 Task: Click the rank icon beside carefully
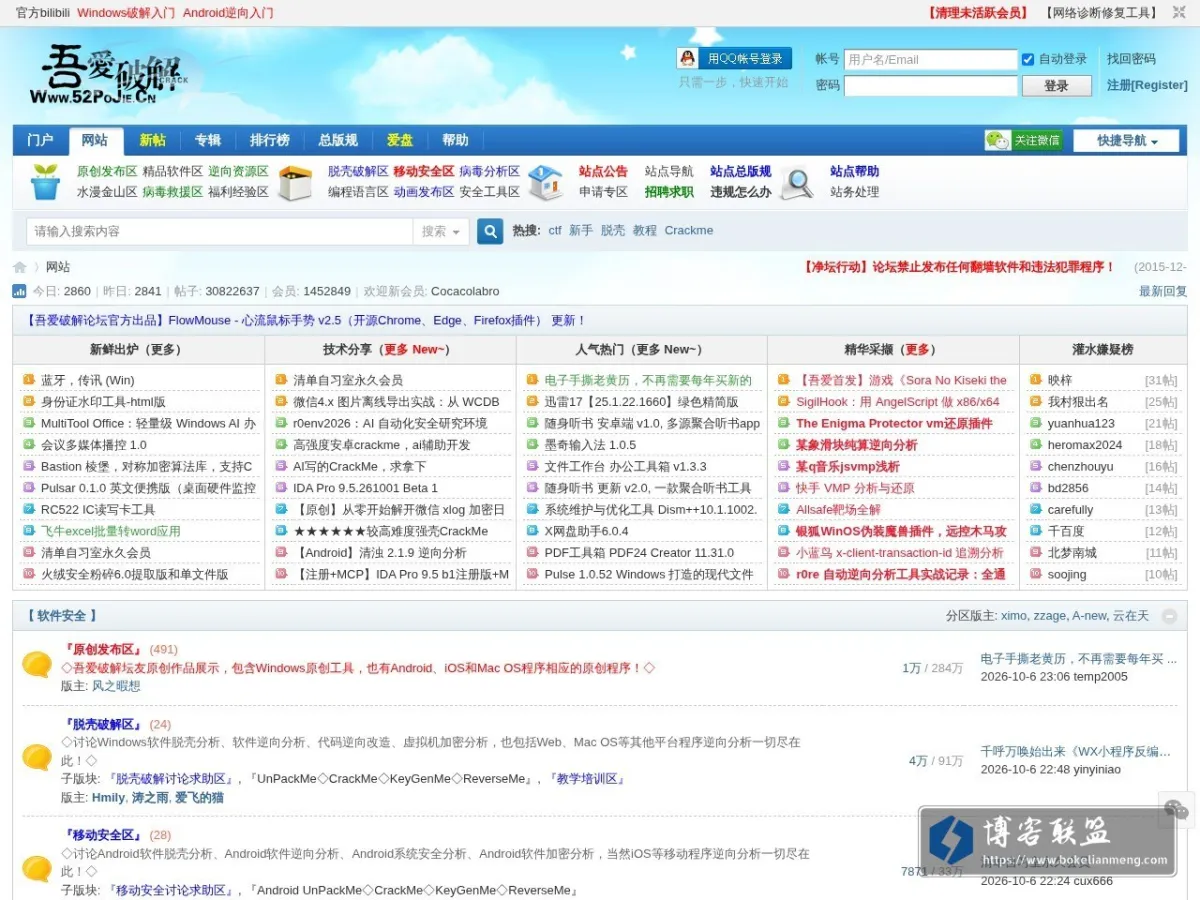(x=1034, y=510)
